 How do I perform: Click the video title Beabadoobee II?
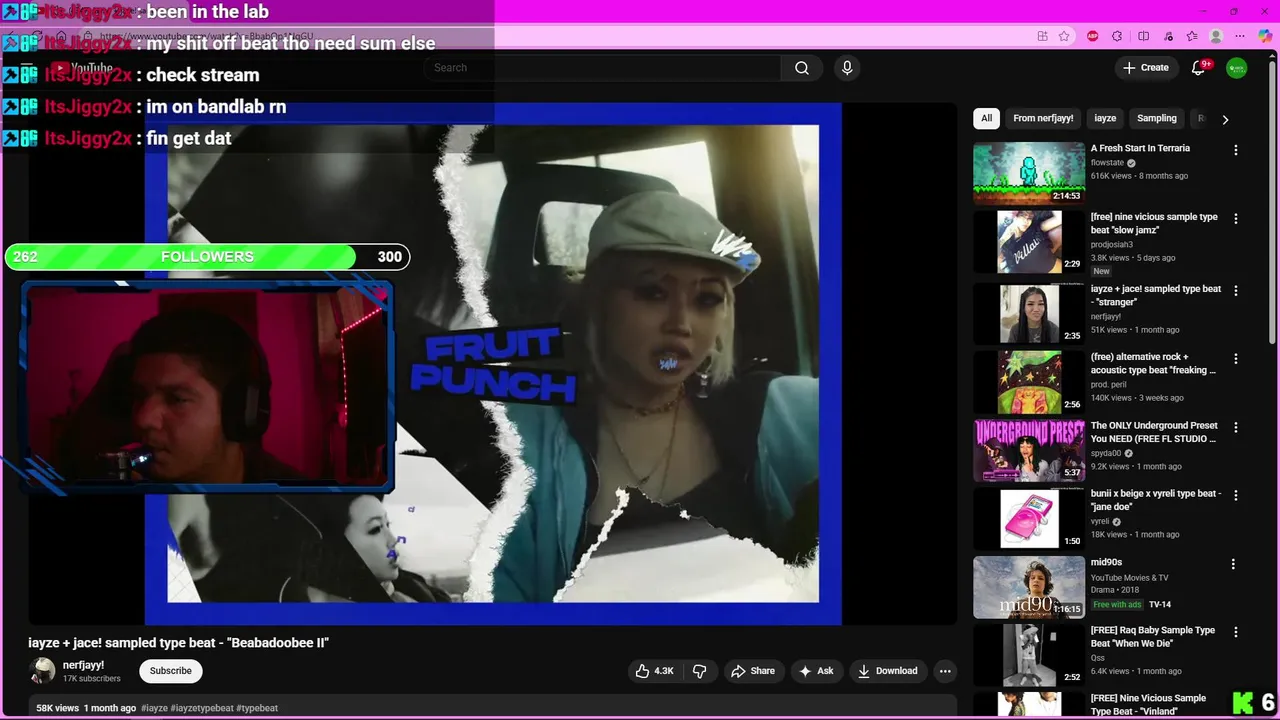178,643
